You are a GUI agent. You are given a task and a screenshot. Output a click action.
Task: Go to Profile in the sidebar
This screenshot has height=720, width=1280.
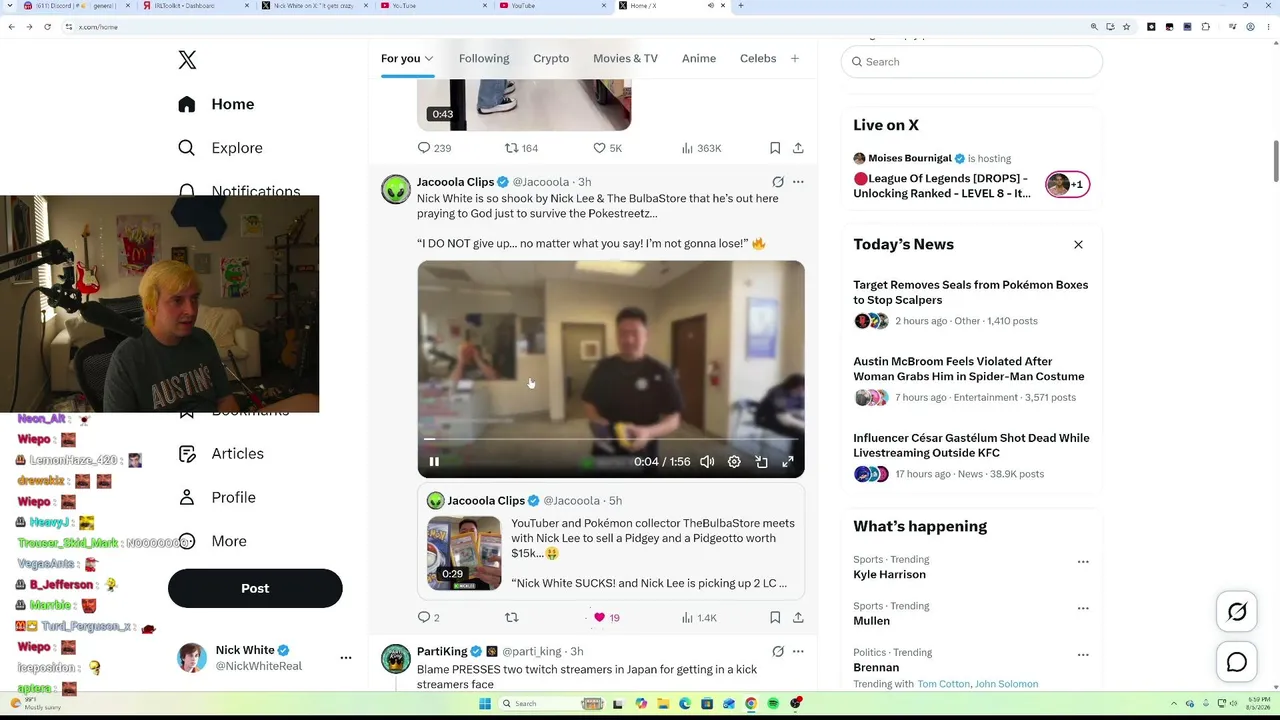click(x=216, y=497)
